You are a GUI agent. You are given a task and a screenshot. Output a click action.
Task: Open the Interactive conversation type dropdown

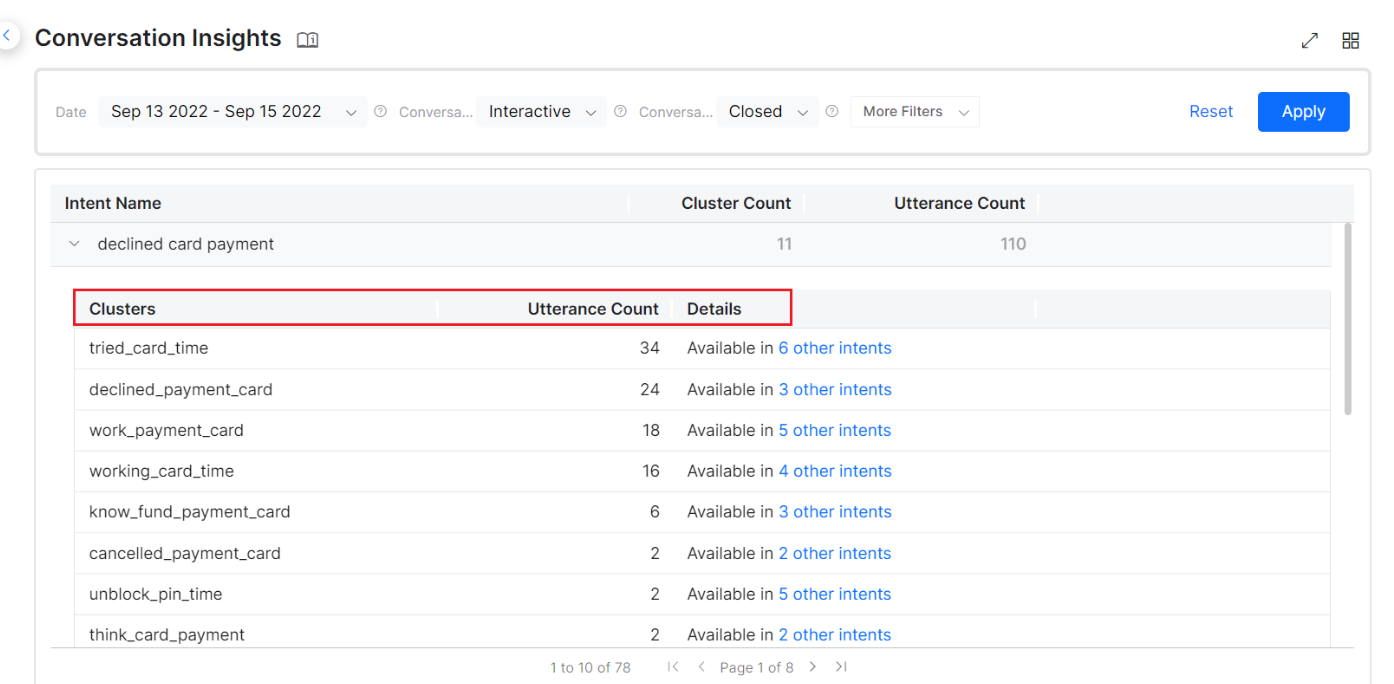click(541, 112)
